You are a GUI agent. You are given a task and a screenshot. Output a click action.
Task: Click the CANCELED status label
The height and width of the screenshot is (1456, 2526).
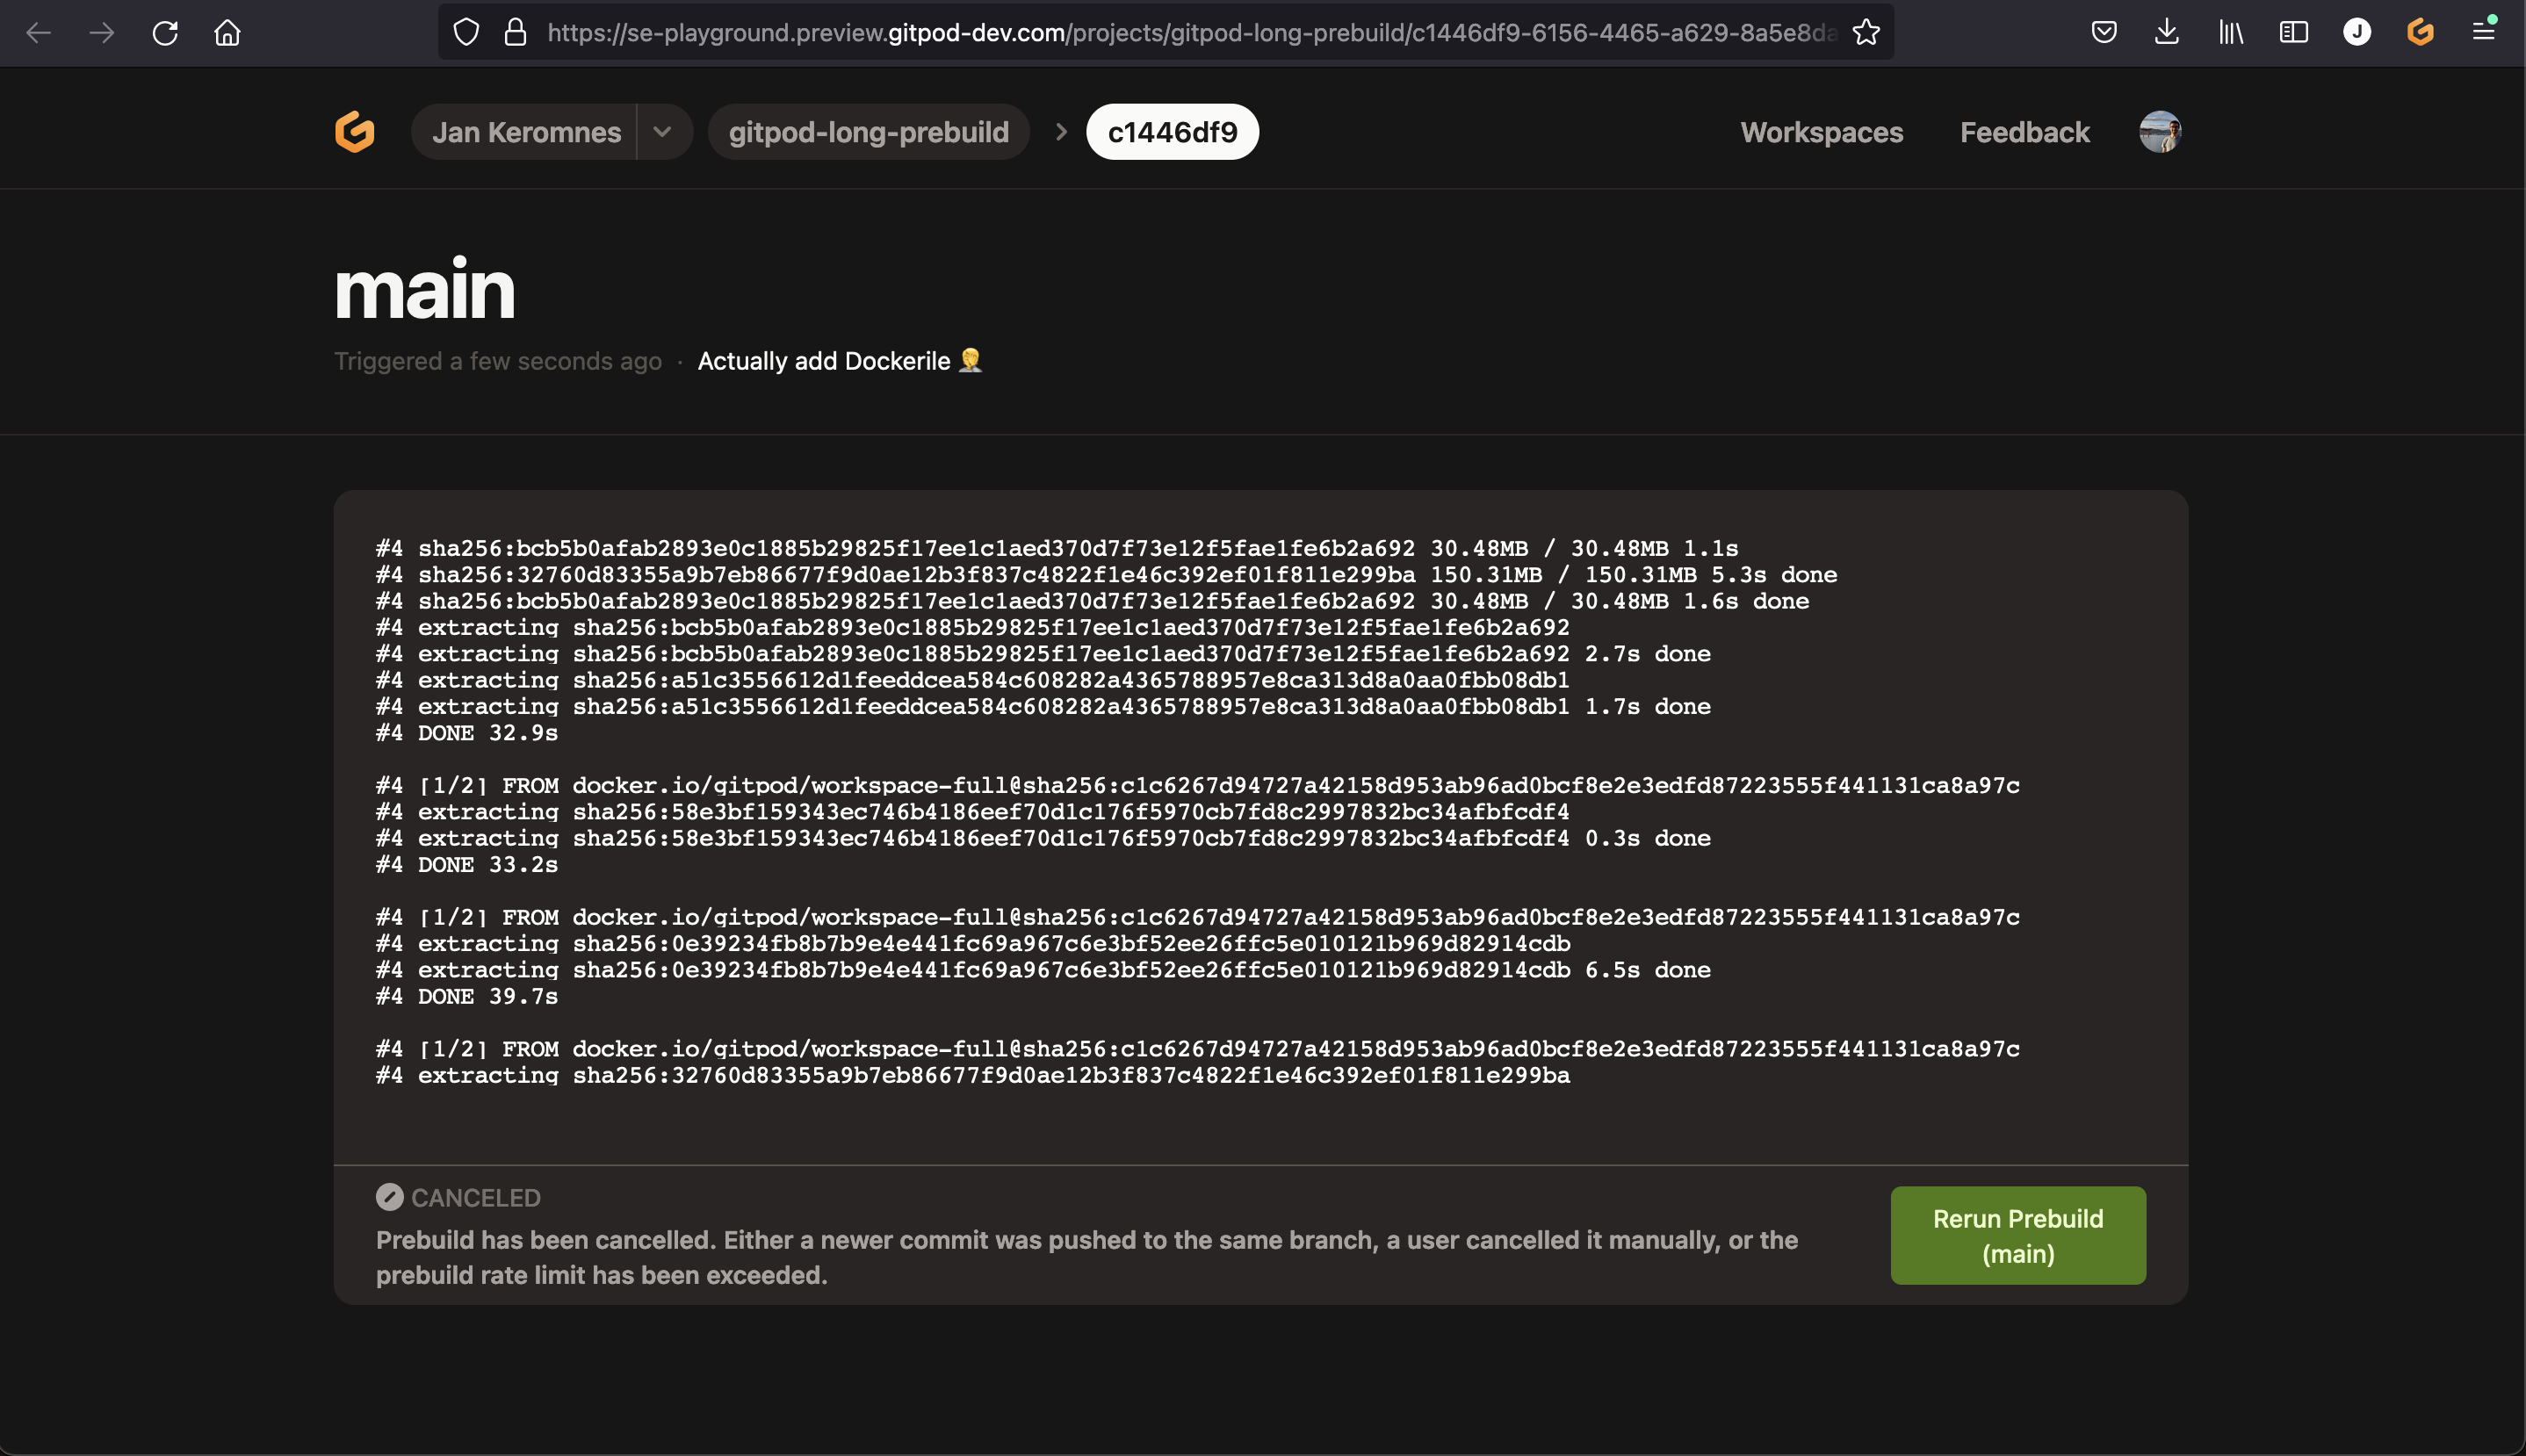pos(476,1197)
